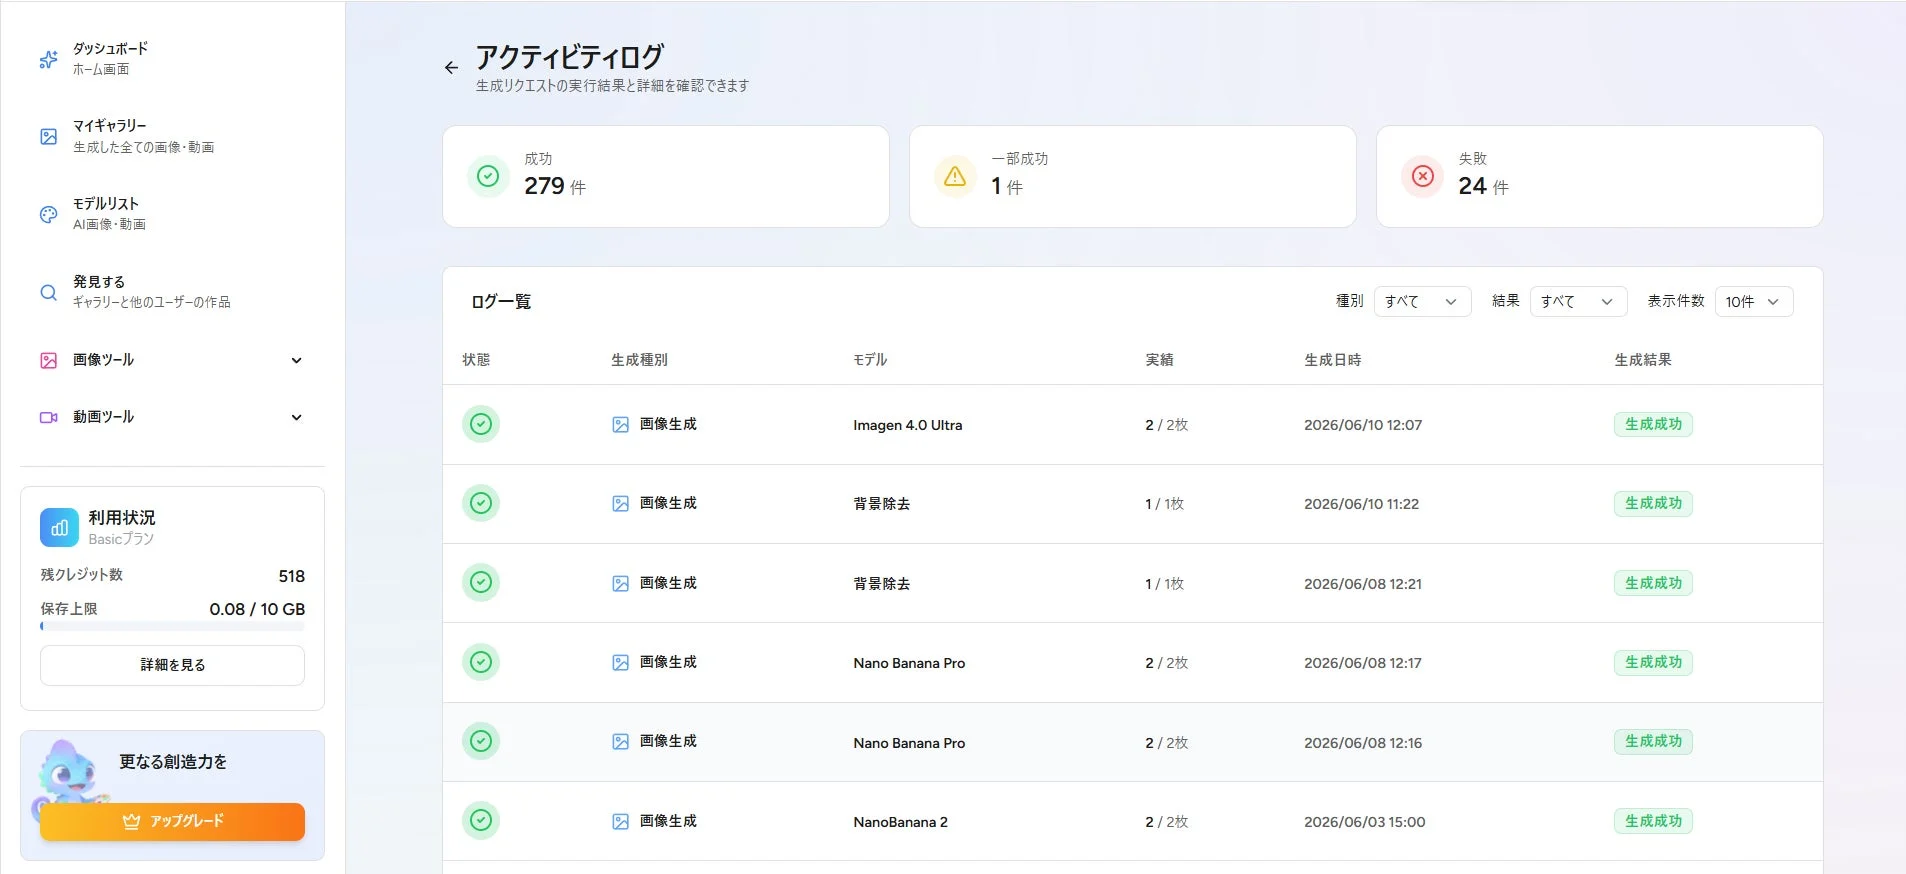Click the 動画ツール camera icon
Screen dimensions: 1906x874
tap(48, 417)
